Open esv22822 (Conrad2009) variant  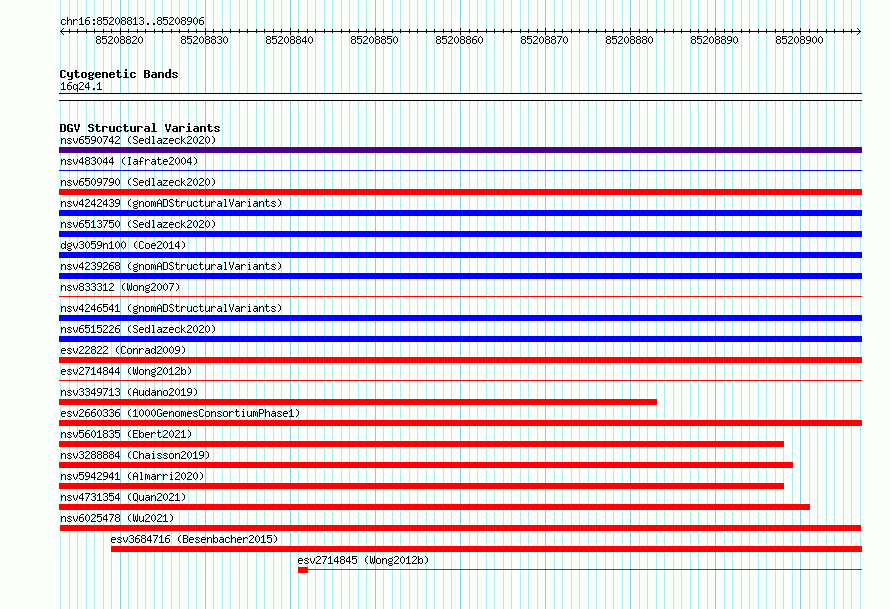pos(123,350)
